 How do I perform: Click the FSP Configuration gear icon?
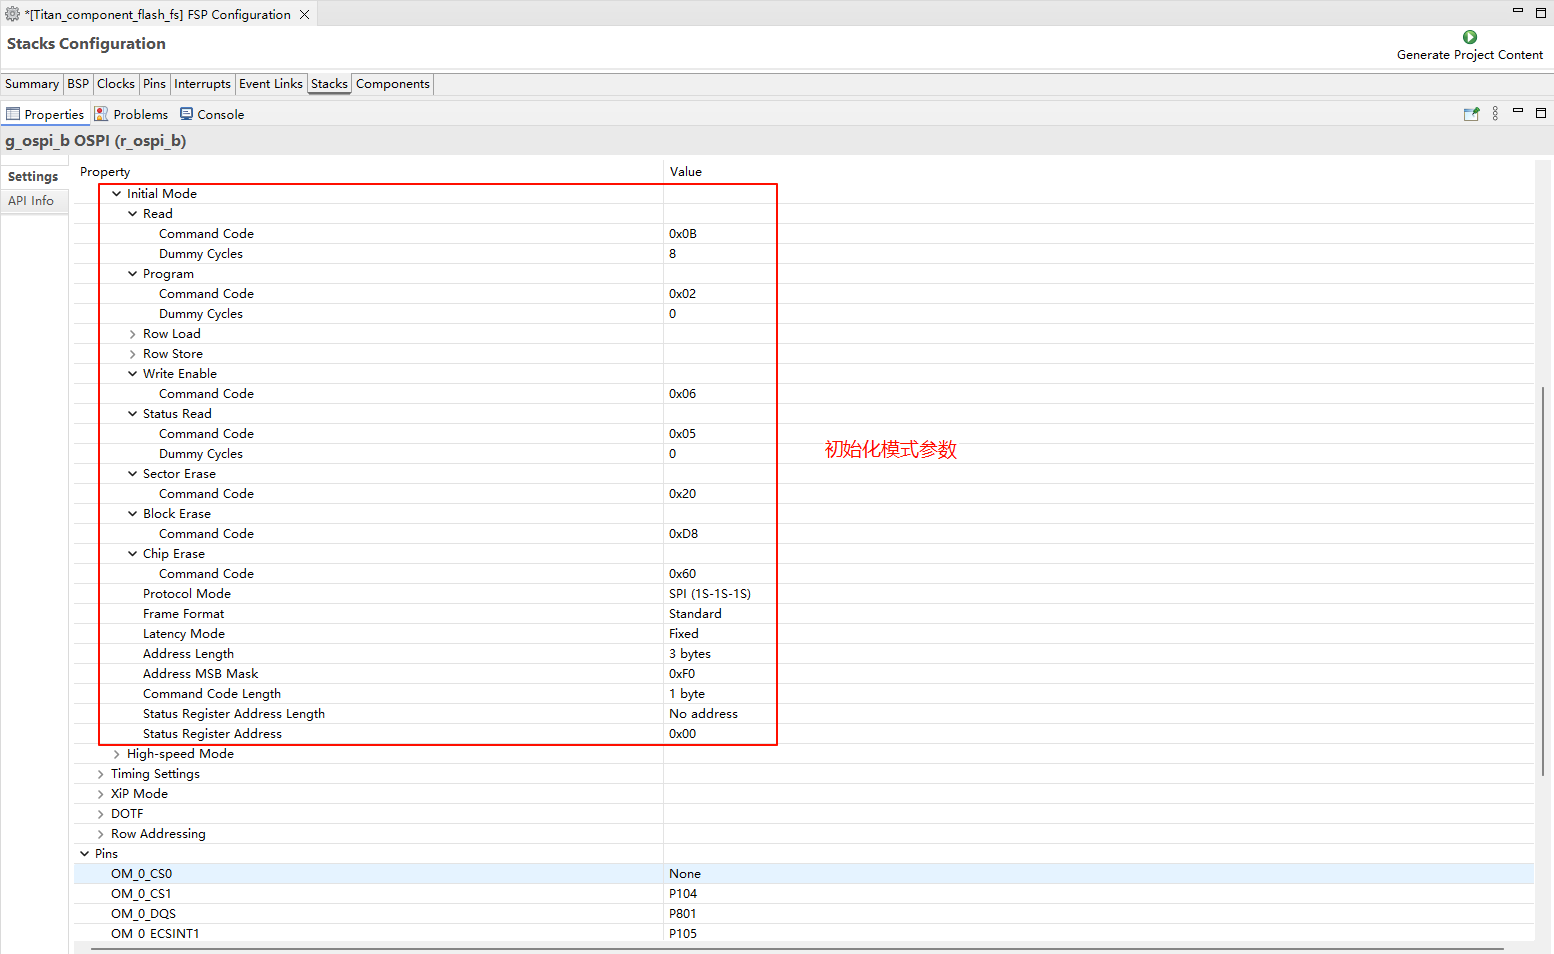(x=12, y=14)
